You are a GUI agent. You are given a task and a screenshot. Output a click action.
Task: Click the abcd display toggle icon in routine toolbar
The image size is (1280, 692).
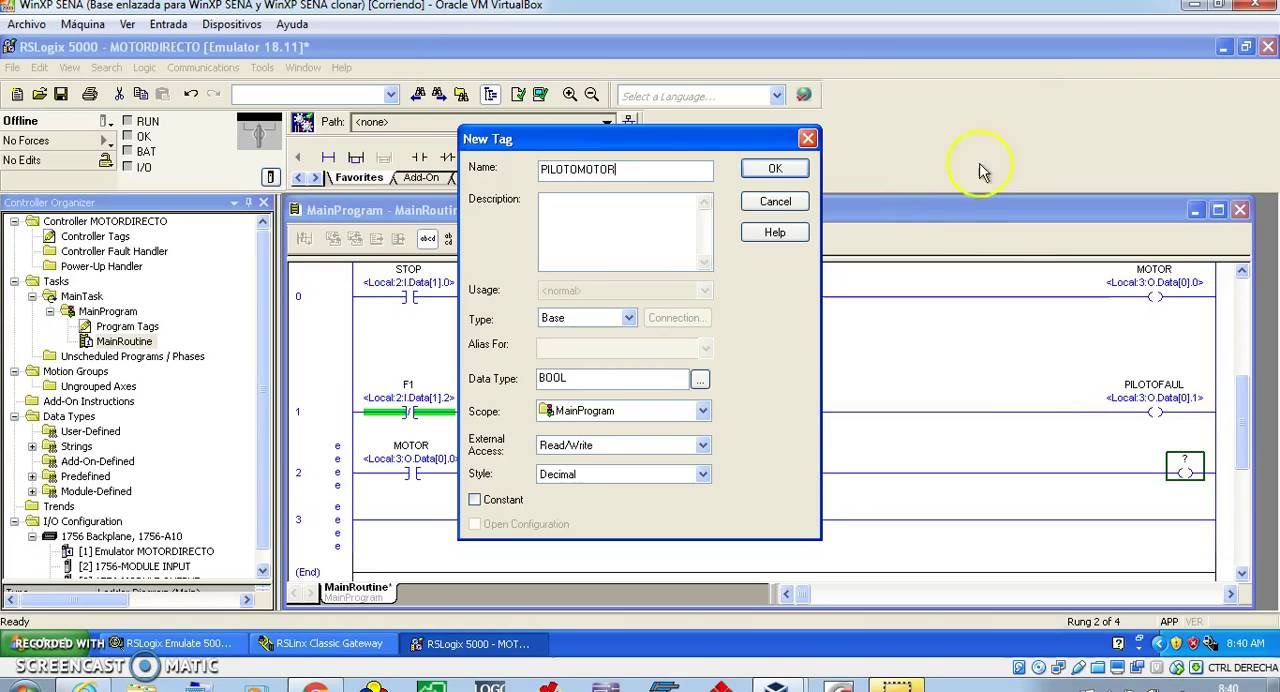428,238
